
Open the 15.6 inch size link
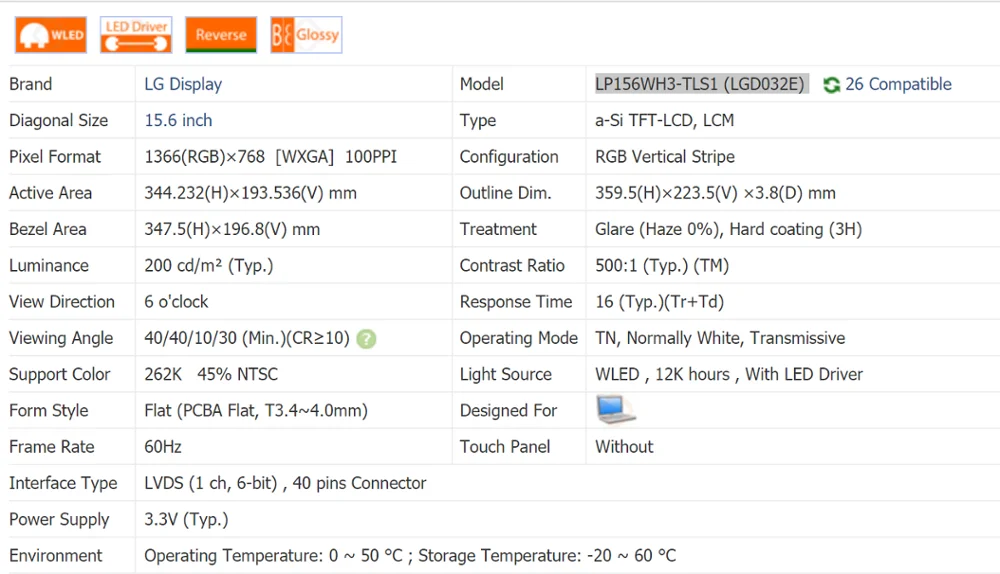(178, 121)
